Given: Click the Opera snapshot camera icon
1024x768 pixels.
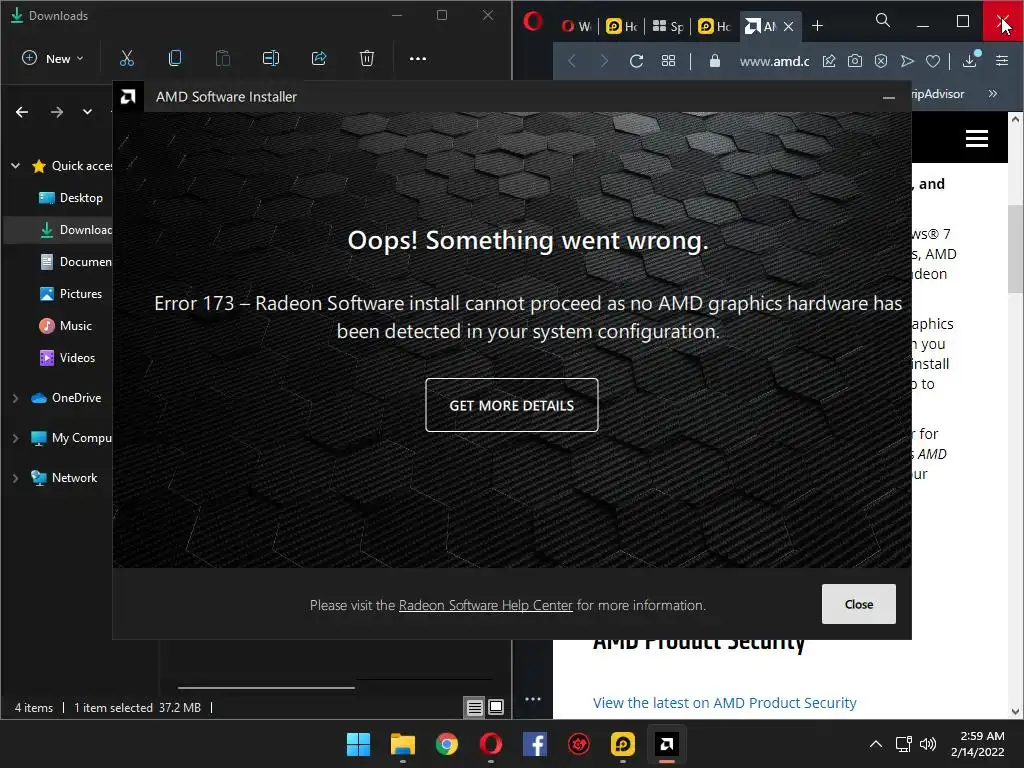Looking at the screenshot, I should [x=854, y=61].
